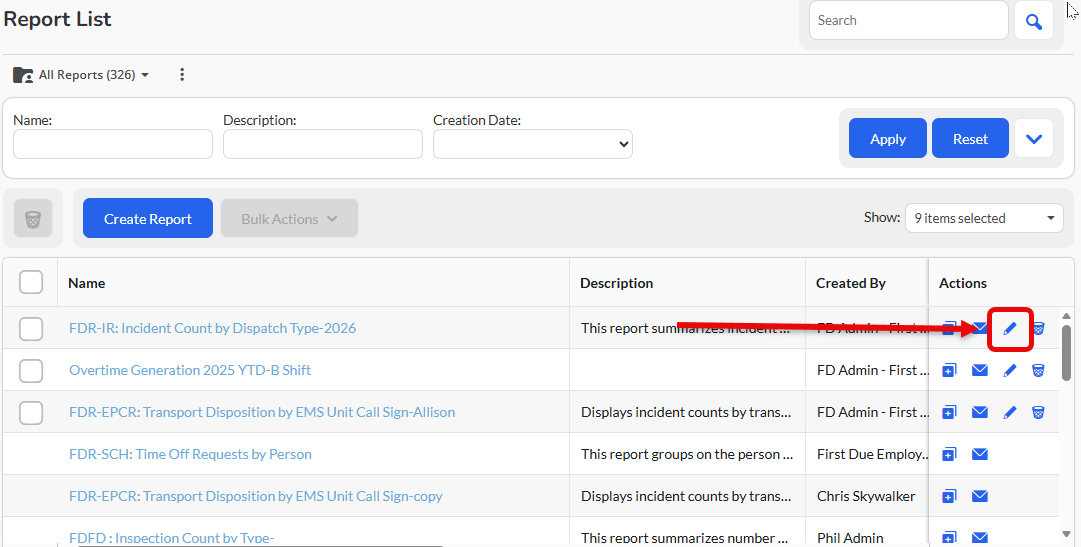Click the Reset filter button
The width and height of the screenshot is (1081, 547).
click(x=971, y=139)
